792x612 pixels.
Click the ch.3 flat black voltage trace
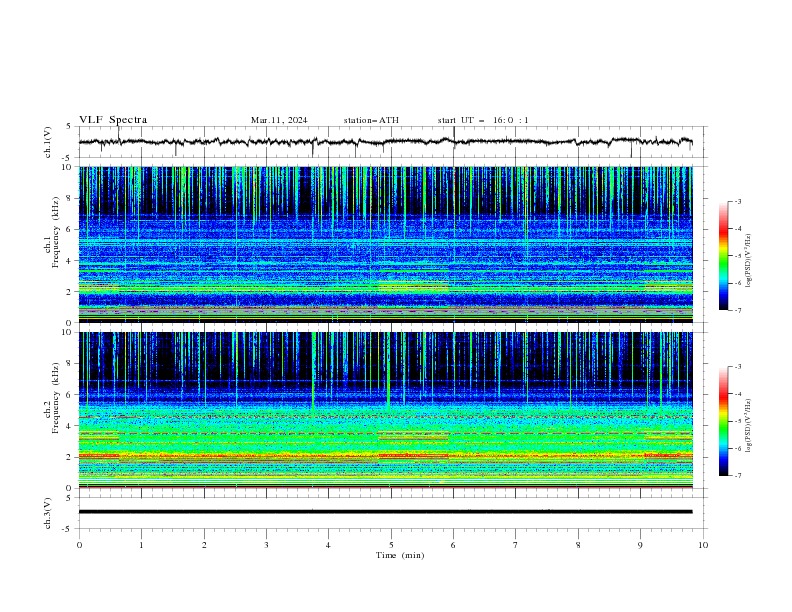[385, 512]
